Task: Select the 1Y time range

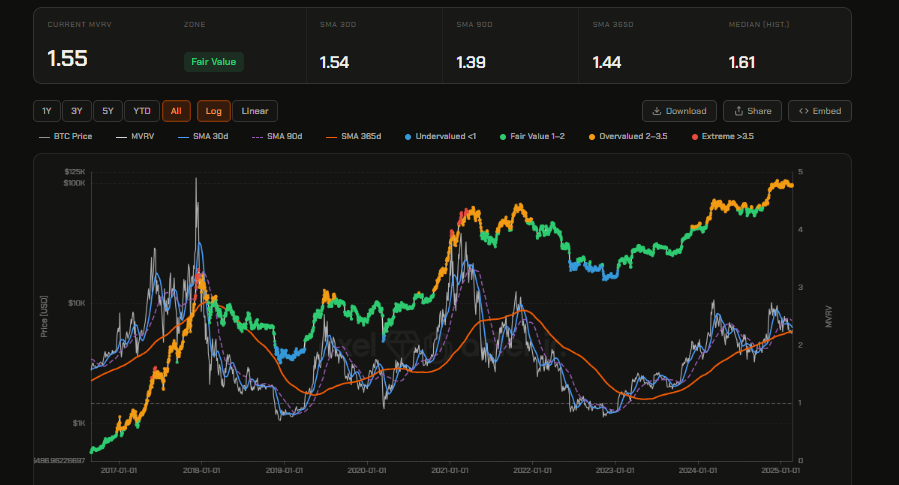Action: click(x=46, y=111)
